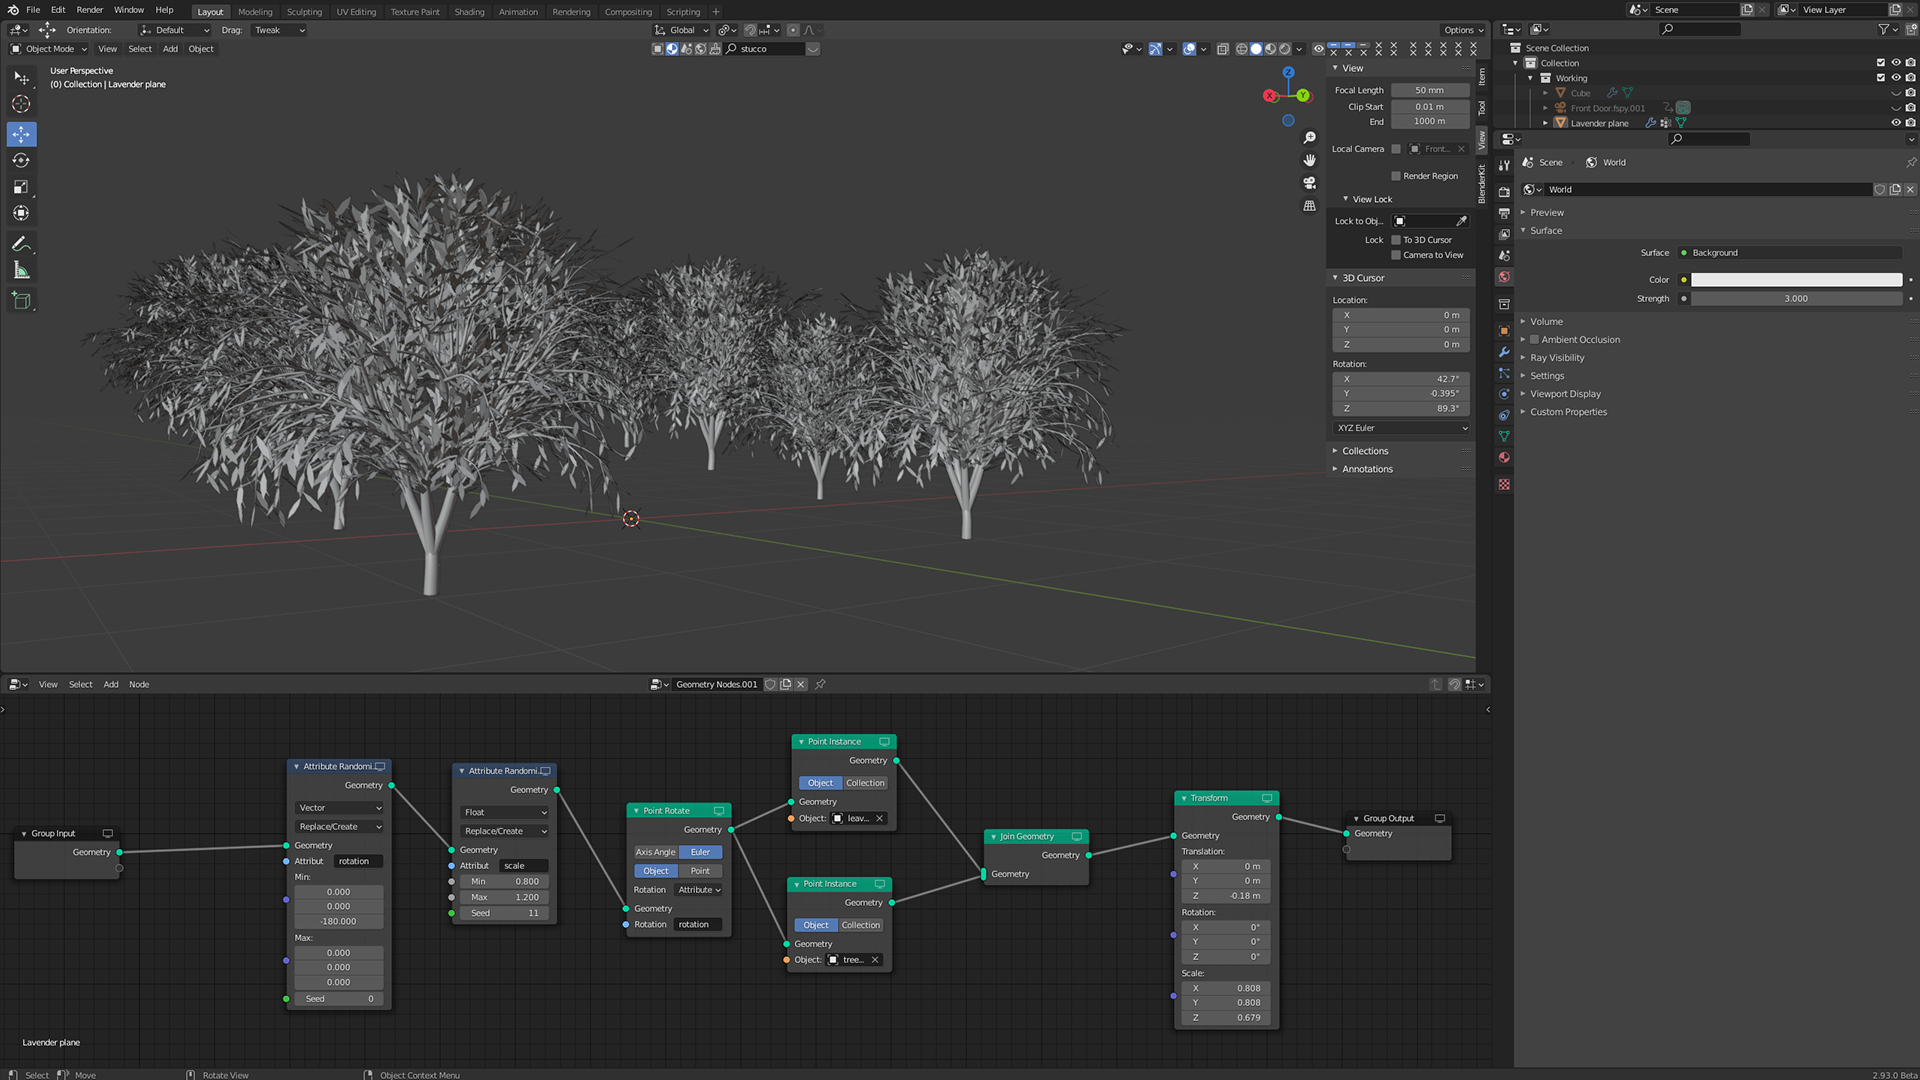The image size is (1920, 1080).
Task: Select the Annotate pencil tool
Action: click(21, 244)
